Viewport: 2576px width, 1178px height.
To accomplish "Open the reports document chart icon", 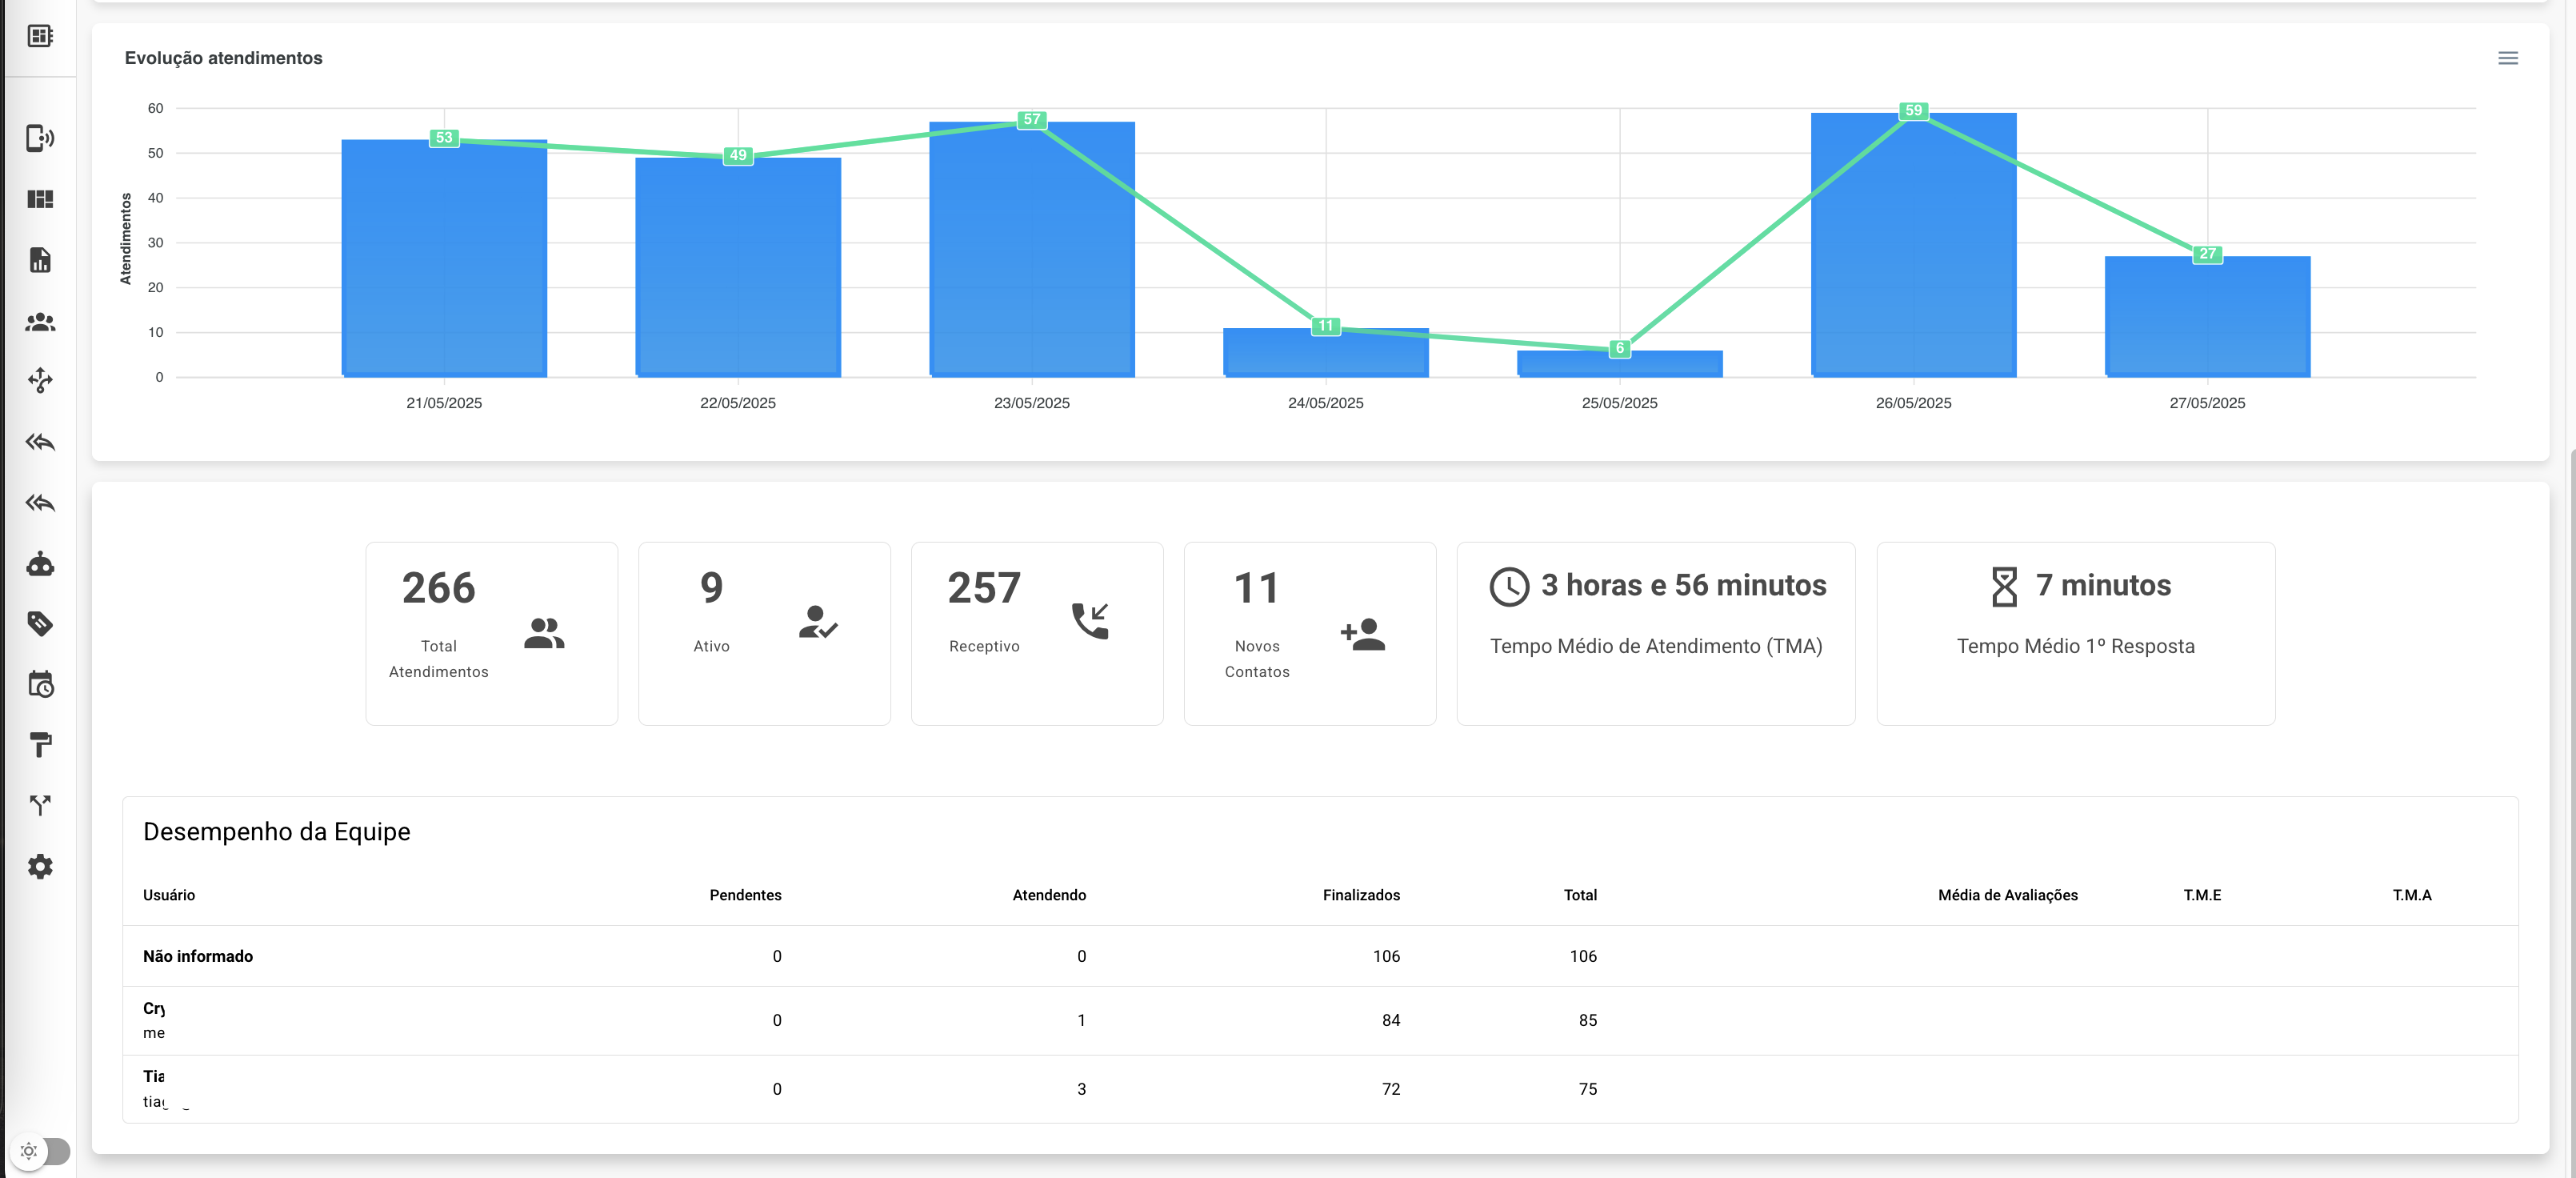I will pyautogui.click(x=40, y=260).
